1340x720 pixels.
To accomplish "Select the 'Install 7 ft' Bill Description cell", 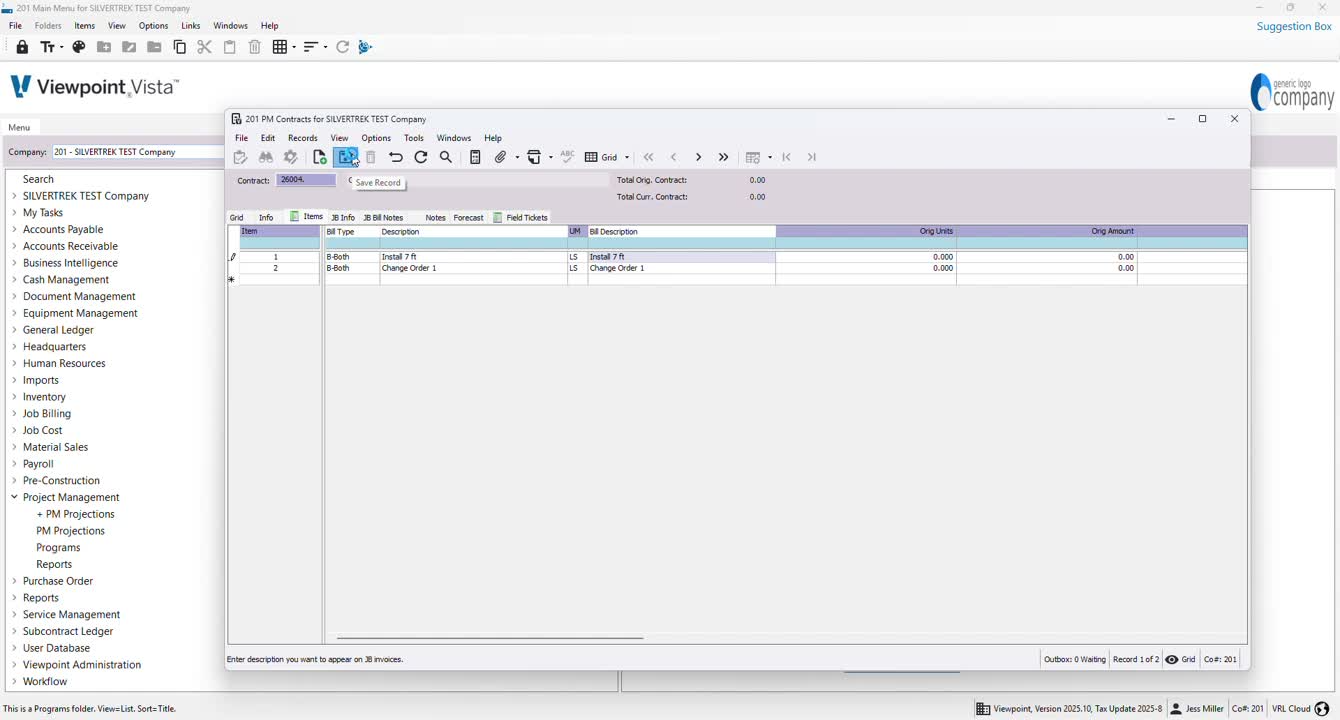I will tap(681, 257).
